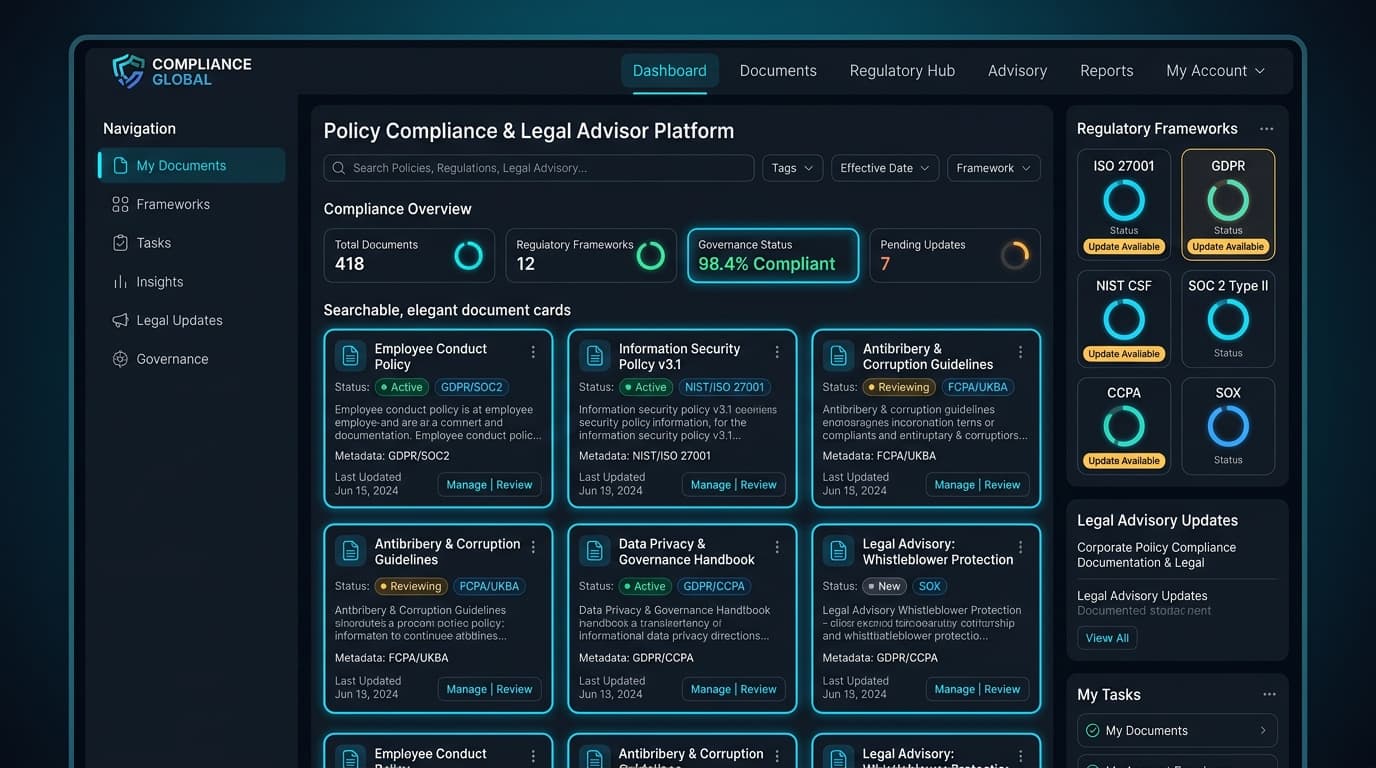Click Review on Whistleblower Protection card
This screenshot has width=1376, height=768.
(x=1002, y=689)
